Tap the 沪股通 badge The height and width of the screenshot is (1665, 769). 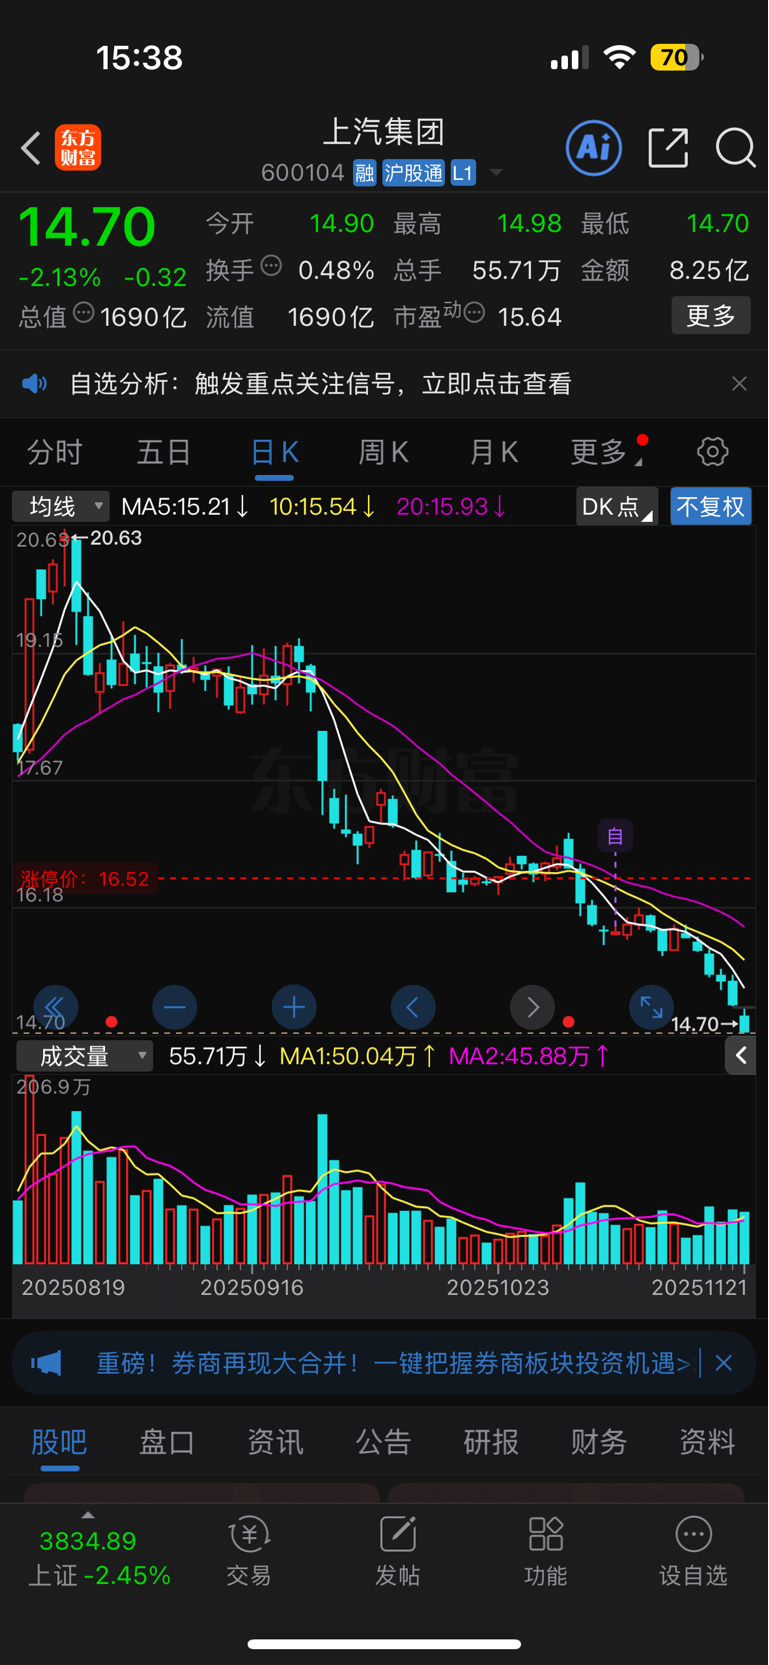tap(413, 173)
